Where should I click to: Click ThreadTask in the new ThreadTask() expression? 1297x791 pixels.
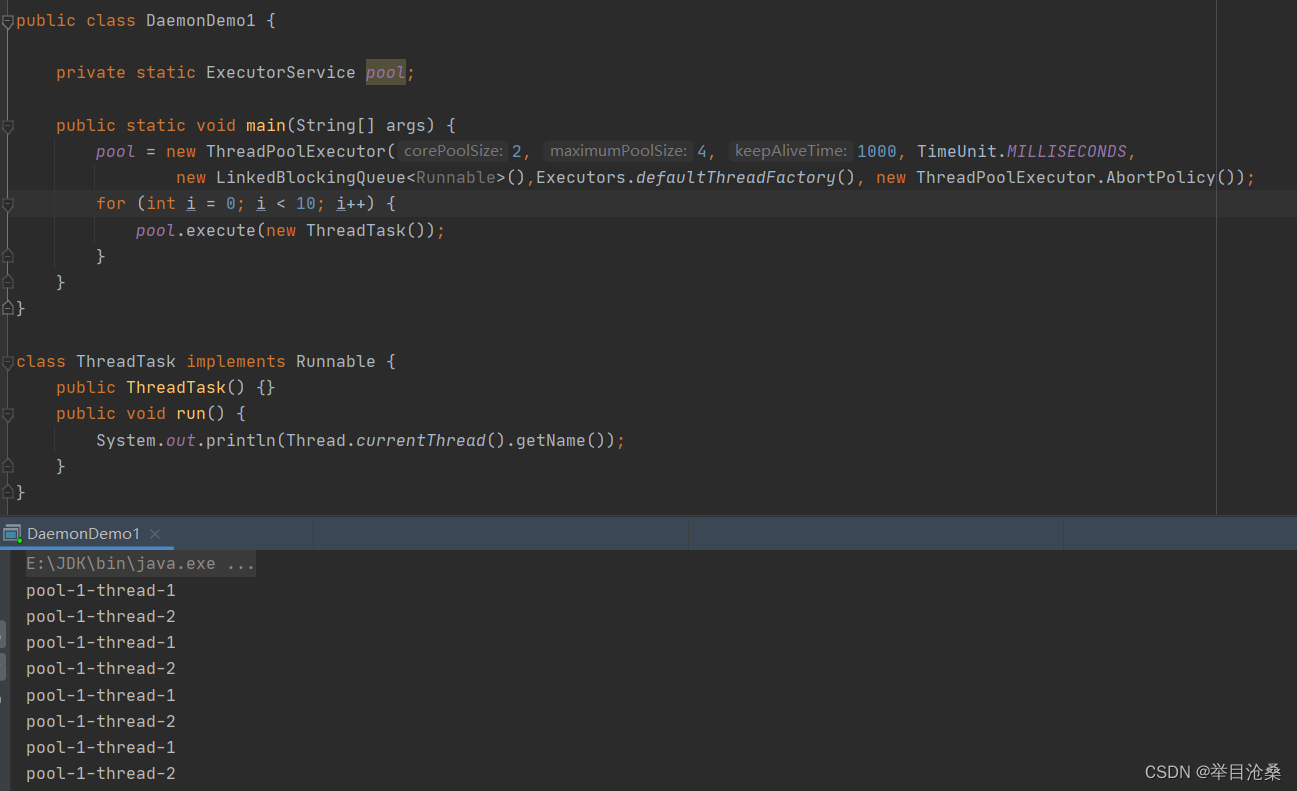tap(356, 231)
